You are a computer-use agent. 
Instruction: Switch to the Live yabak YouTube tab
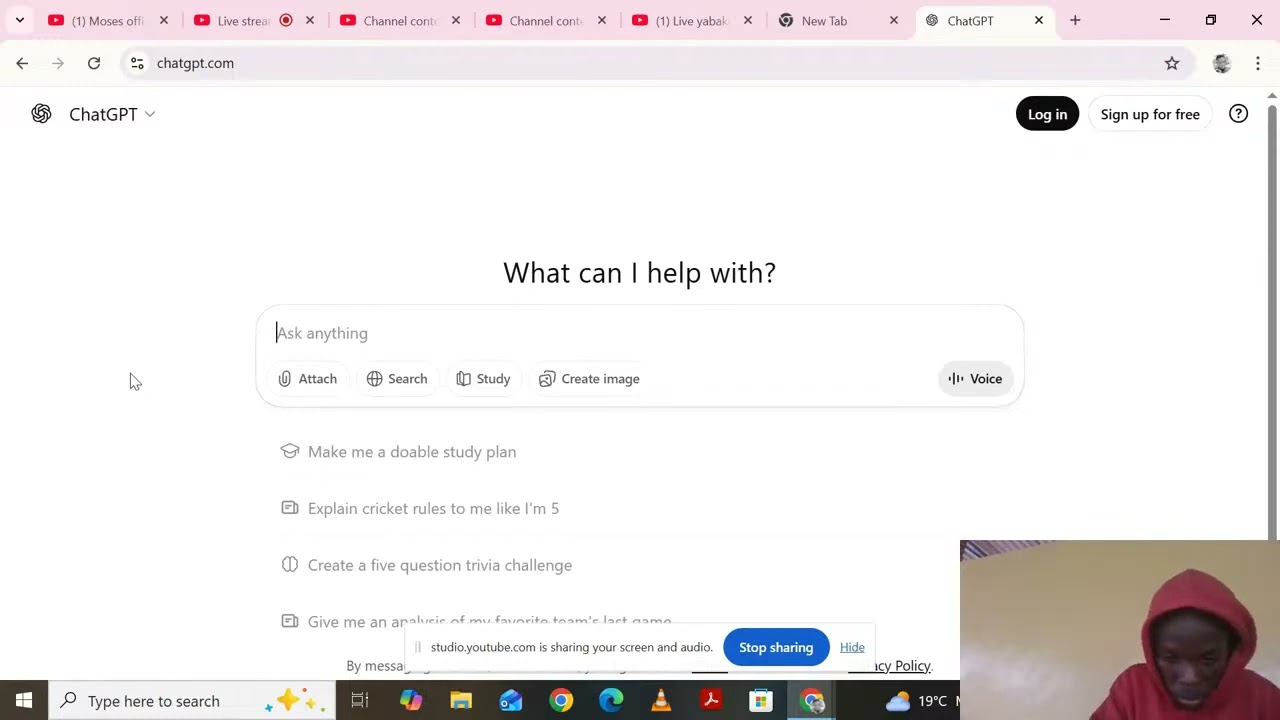tap(693, 20)
